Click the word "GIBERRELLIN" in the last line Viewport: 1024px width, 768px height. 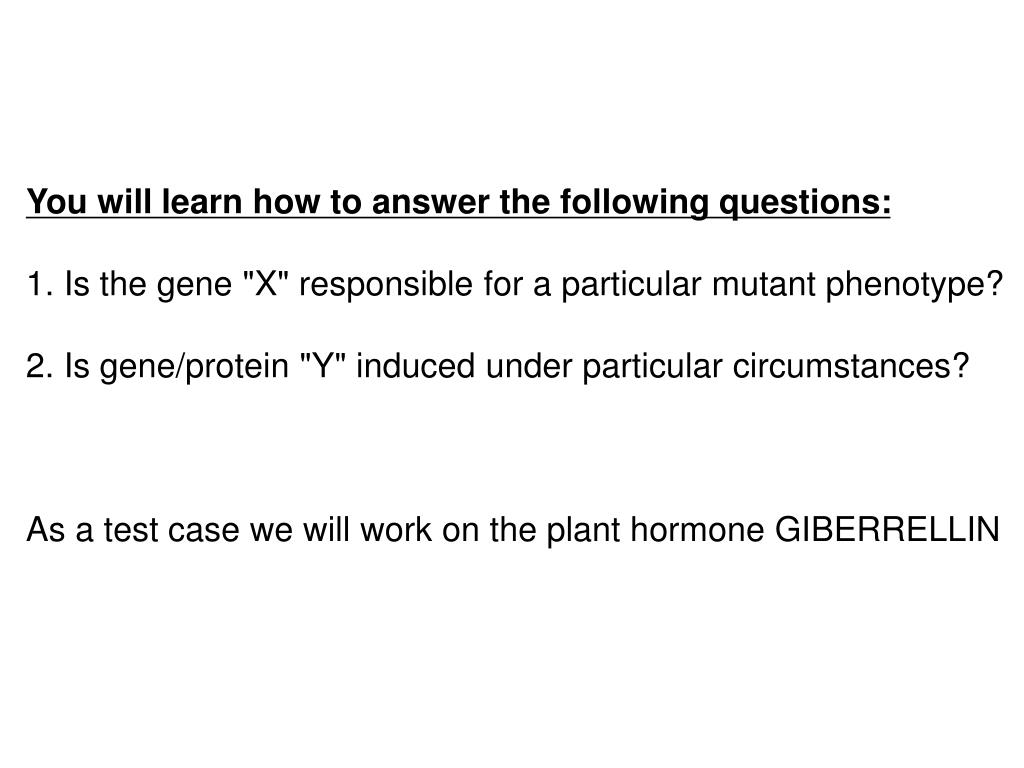[x=887, y=529]
